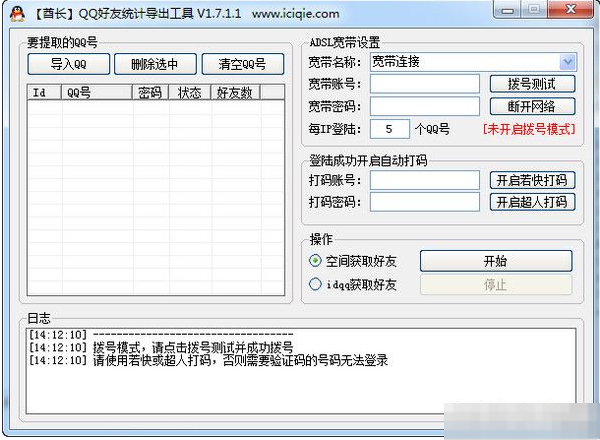Click 开启若快打码 button
The image size is (600, 440).
click(x=532, y=180)
